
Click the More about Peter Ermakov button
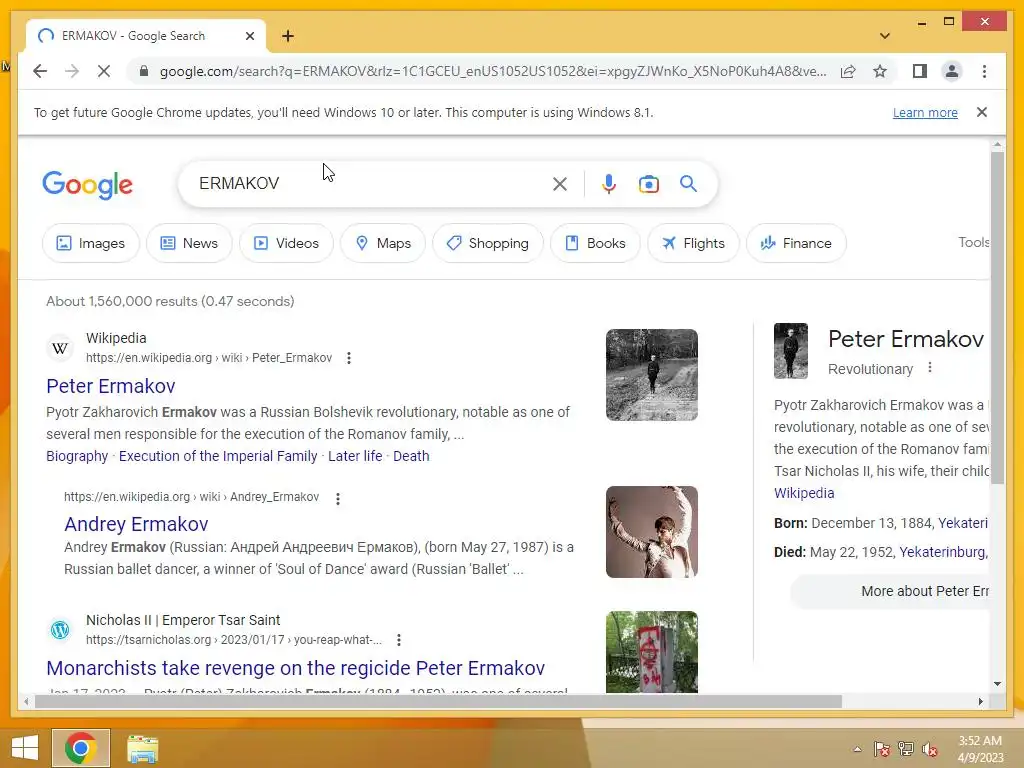[889, 591]
